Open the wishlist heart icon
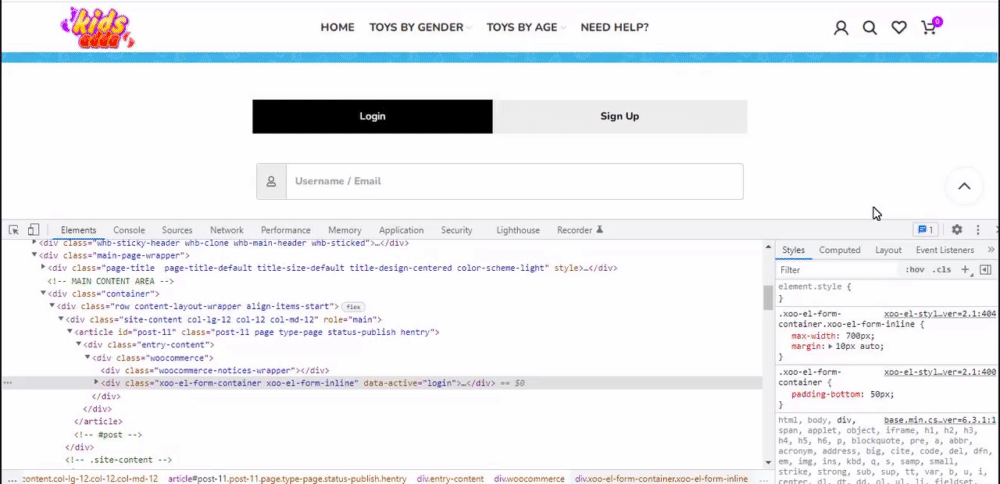The height and width of the screenshot is (484, 1000). pos(899,27)
